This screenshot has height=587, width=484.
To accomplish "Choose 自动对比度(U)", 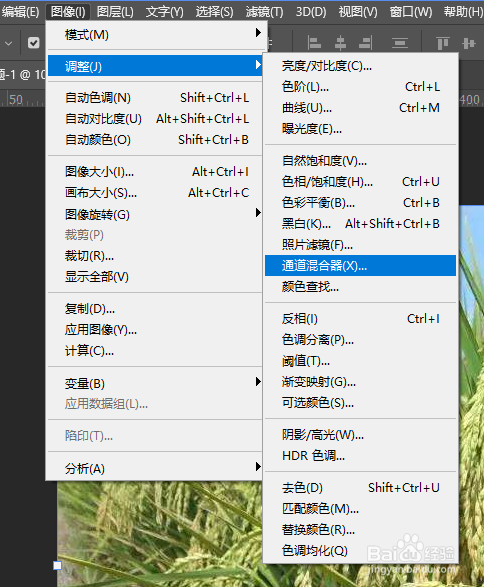I will point(155,119).
